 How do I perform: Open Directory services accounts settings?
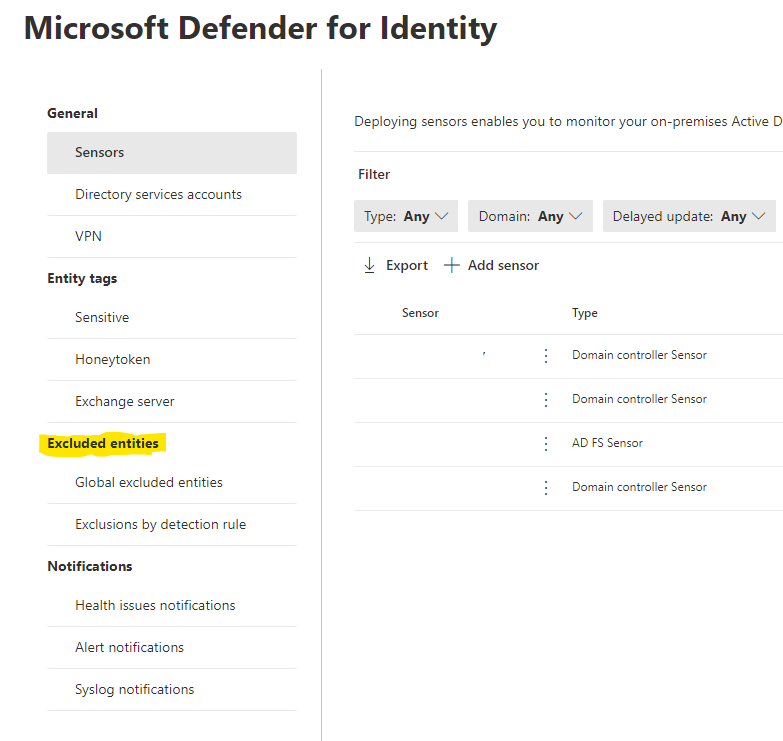(158, 194)
